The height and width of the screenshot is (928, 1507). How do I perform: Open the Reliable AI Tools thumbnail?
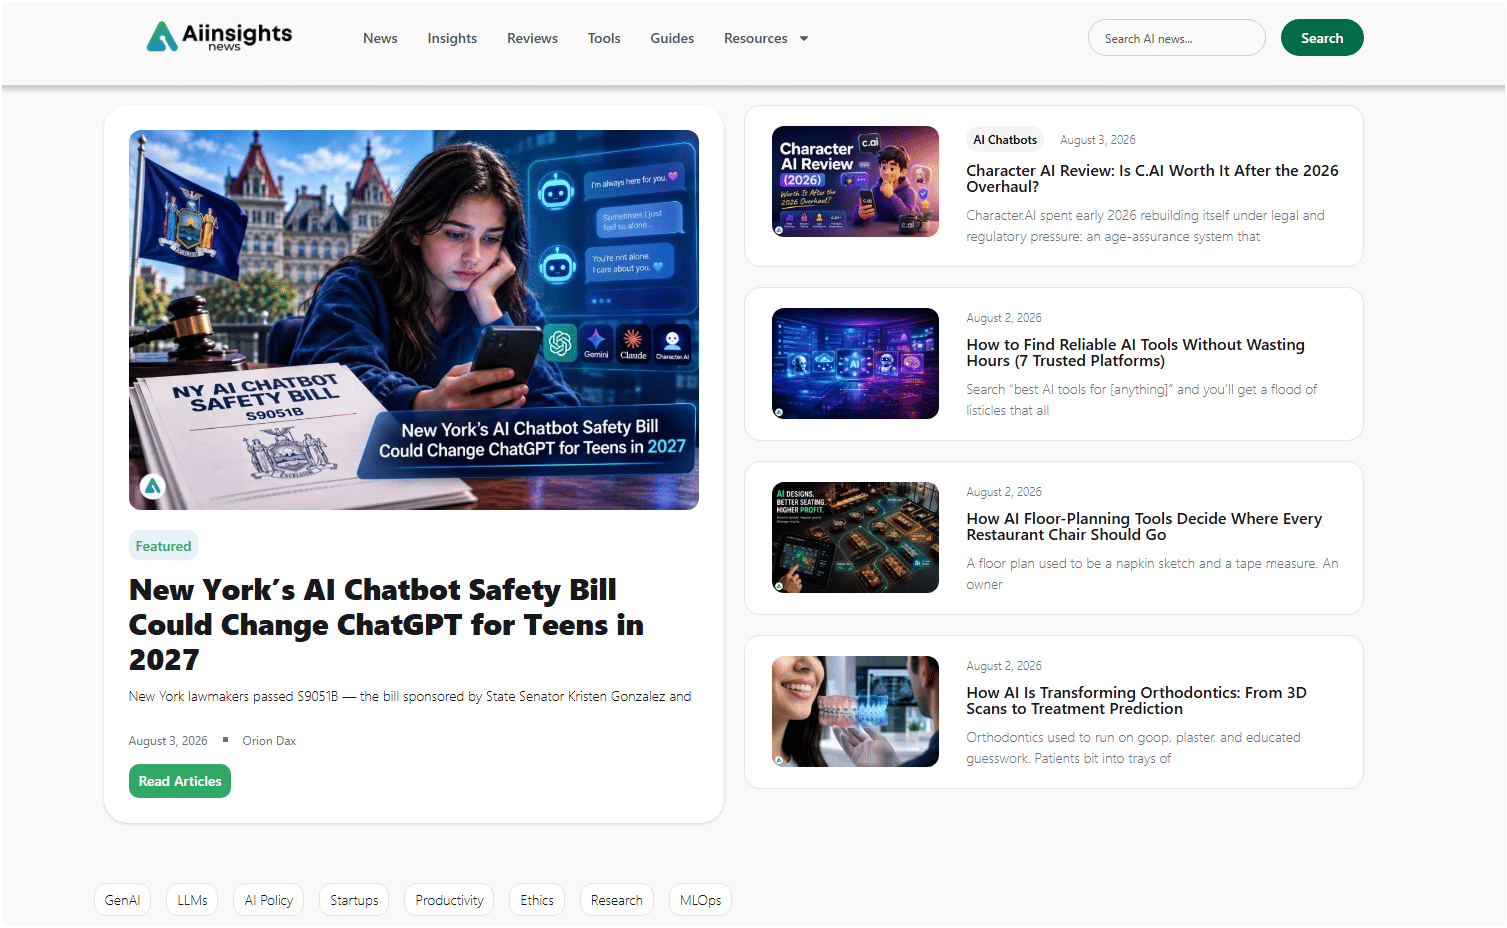pyautogui.click(x=855, y=363)
